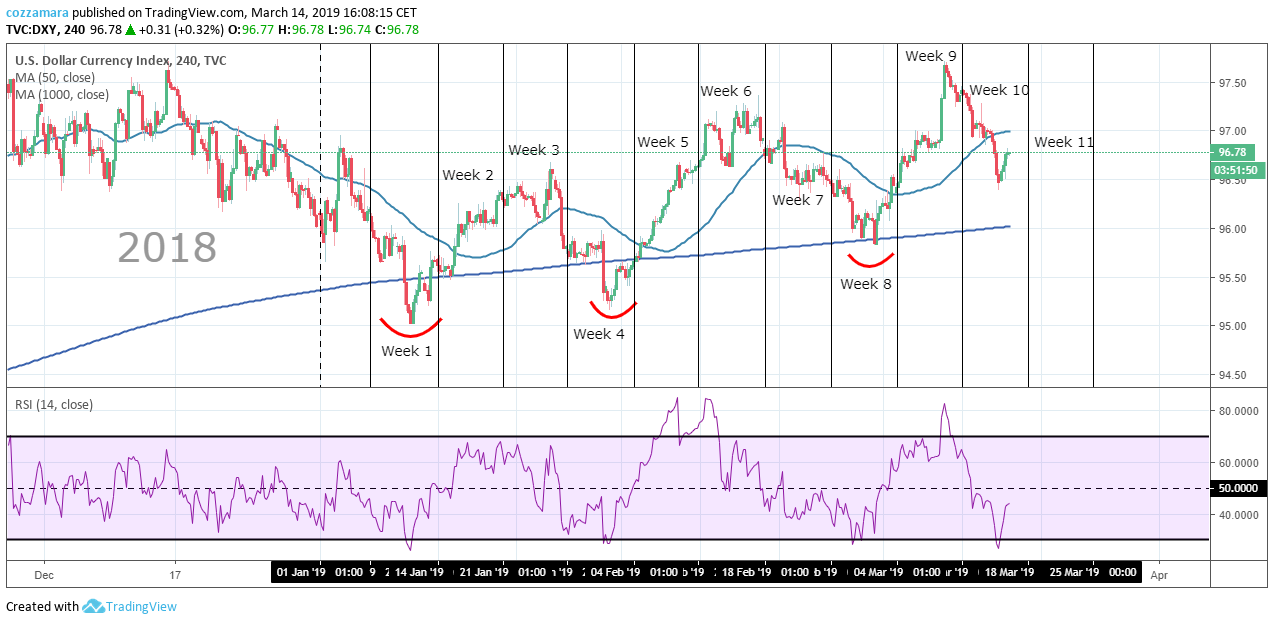Click the 50.0000 RSI midline tag
1274x624 pixels.
pos(1238,488)
